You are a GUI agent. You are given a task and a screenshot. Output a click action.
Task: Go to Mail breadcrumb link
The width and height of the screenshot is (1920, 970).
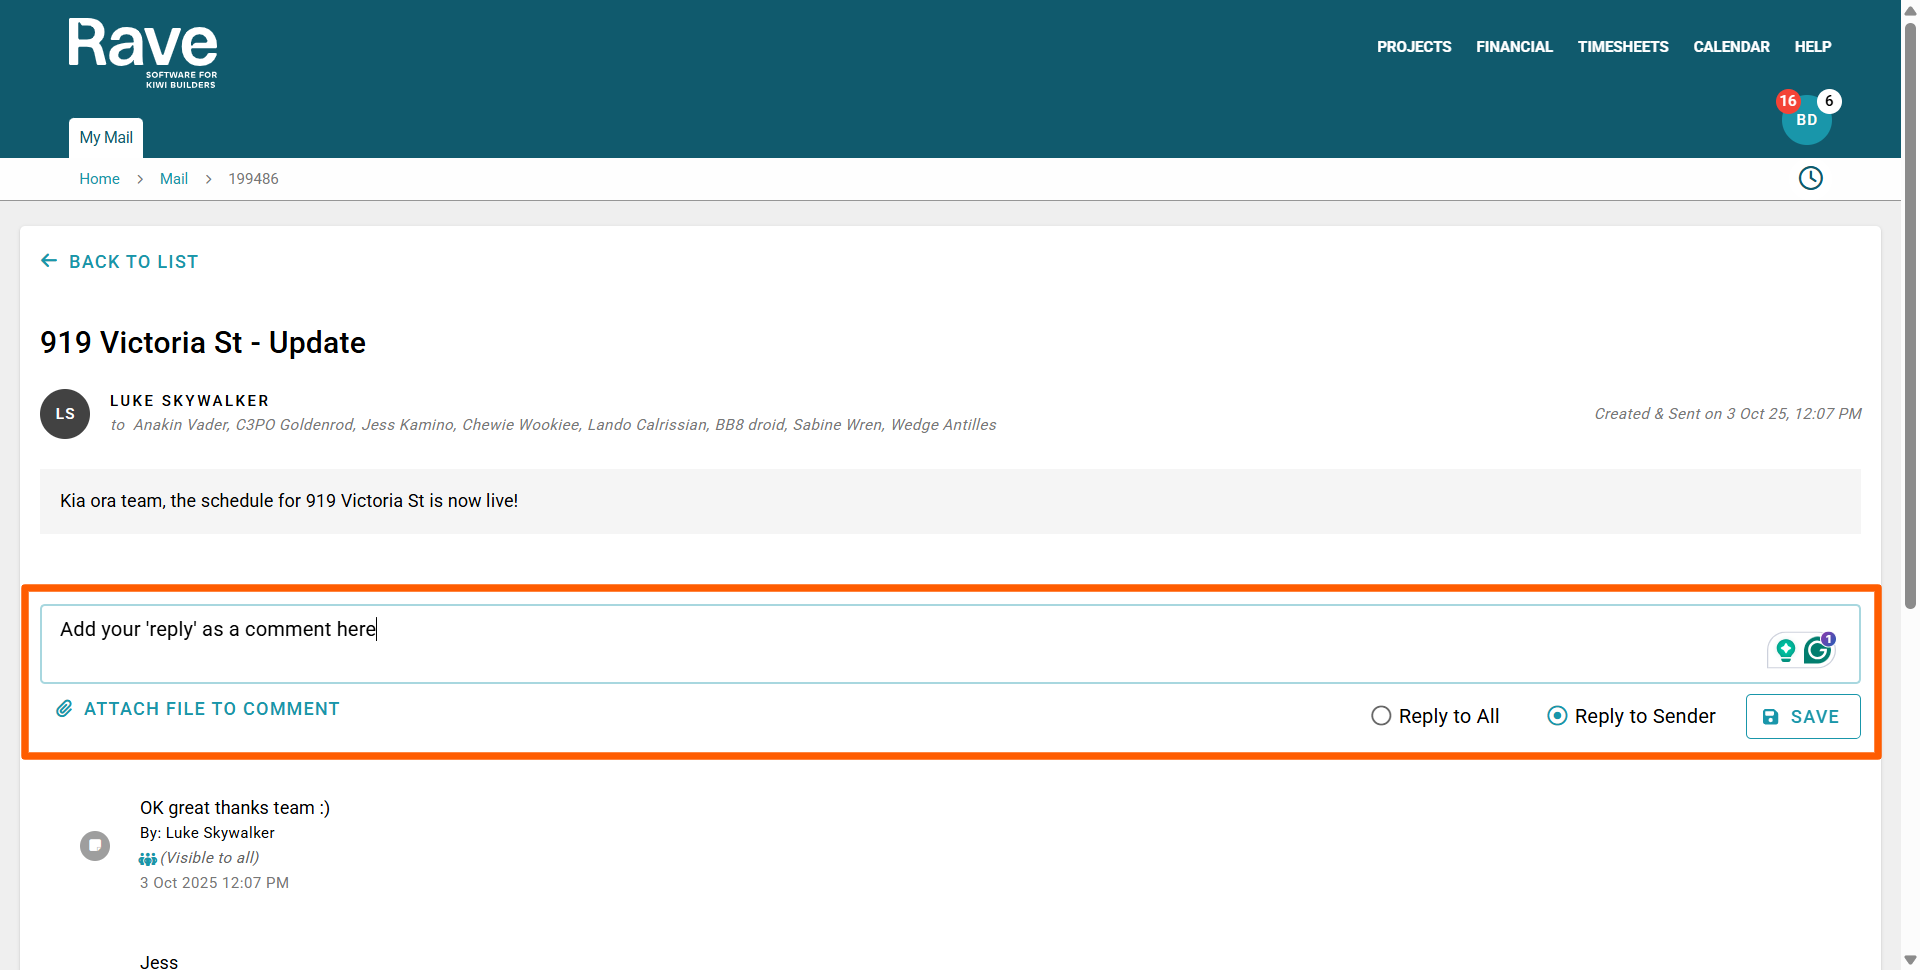point(174,179)
